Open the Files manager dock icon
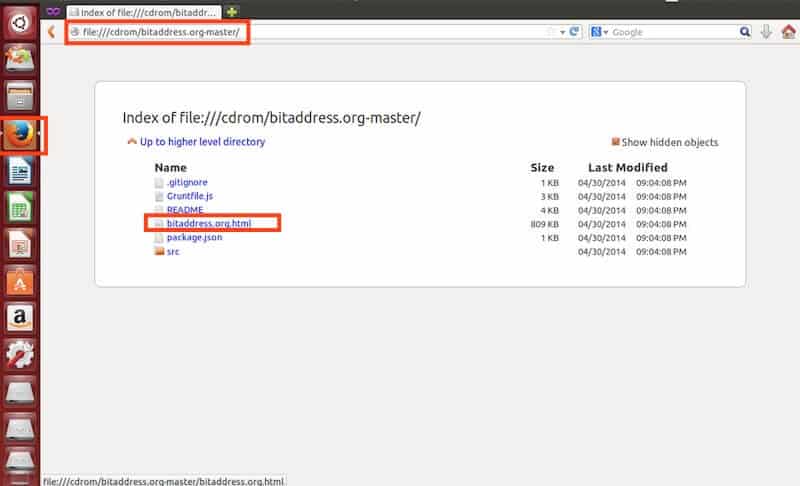 pos(19,96)
